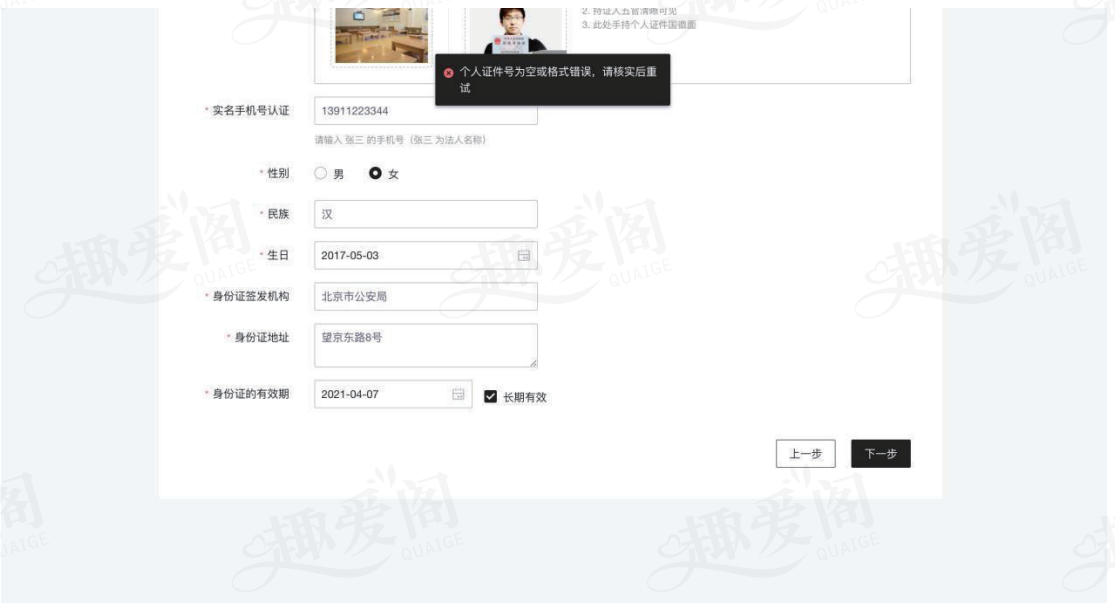The height and width of the screenshot is (610, 1115).
Task: Click calendar icon in 身份证的有效期 field
Action: pyautogui.click(x=458, y=395)
